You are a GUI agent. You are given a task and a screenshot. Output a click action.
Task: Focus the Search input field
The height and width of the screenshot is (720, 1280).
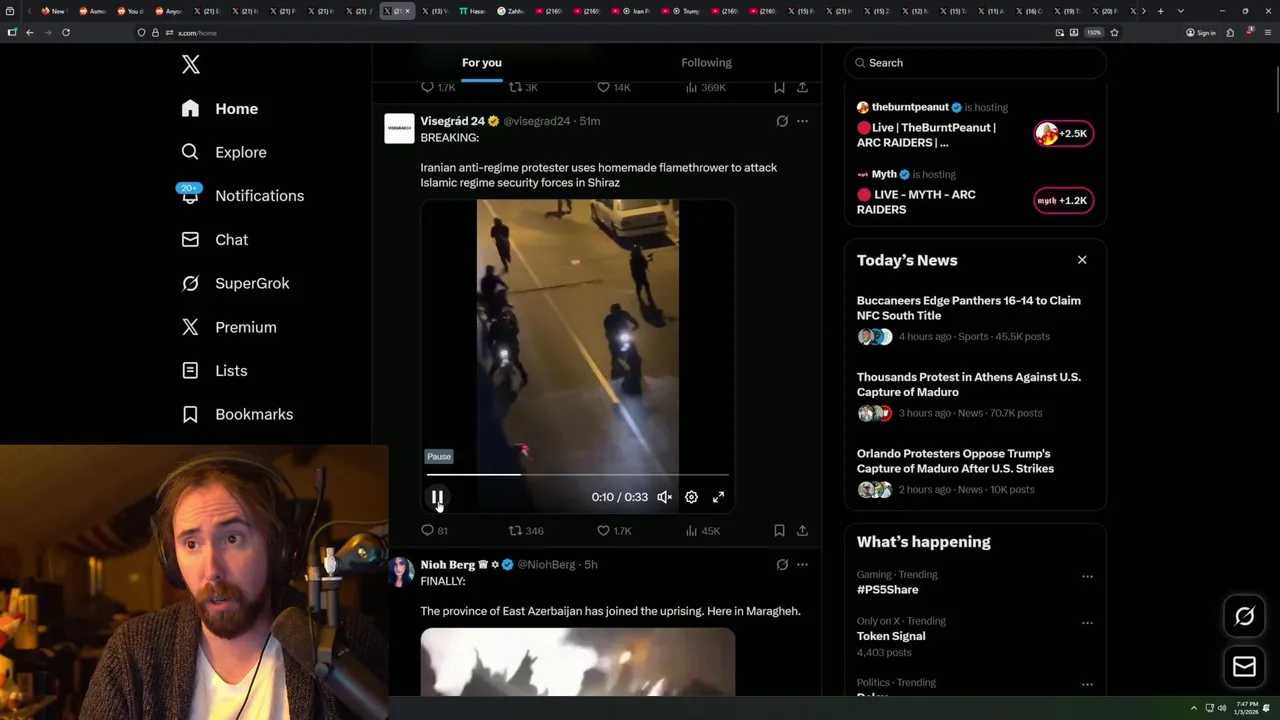coord(976,63)
